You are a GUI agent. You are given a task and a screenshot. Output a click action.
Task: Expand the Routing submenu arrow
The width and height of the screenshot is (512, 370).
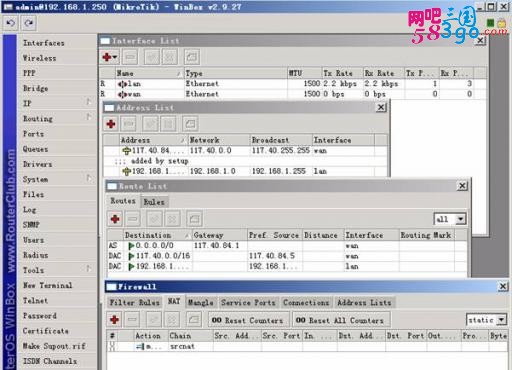[89, 116]
